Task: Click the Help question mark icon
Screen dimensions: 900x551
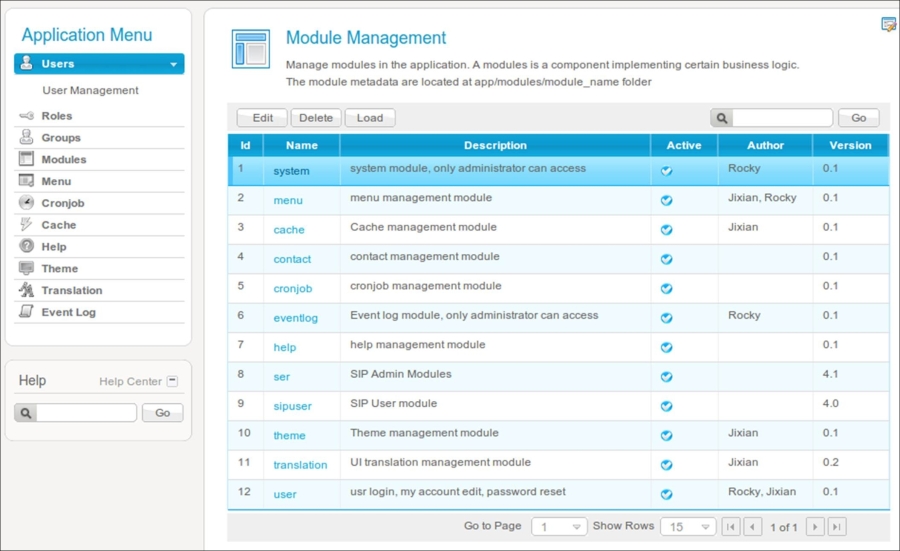Action: [x=26, y=247]
